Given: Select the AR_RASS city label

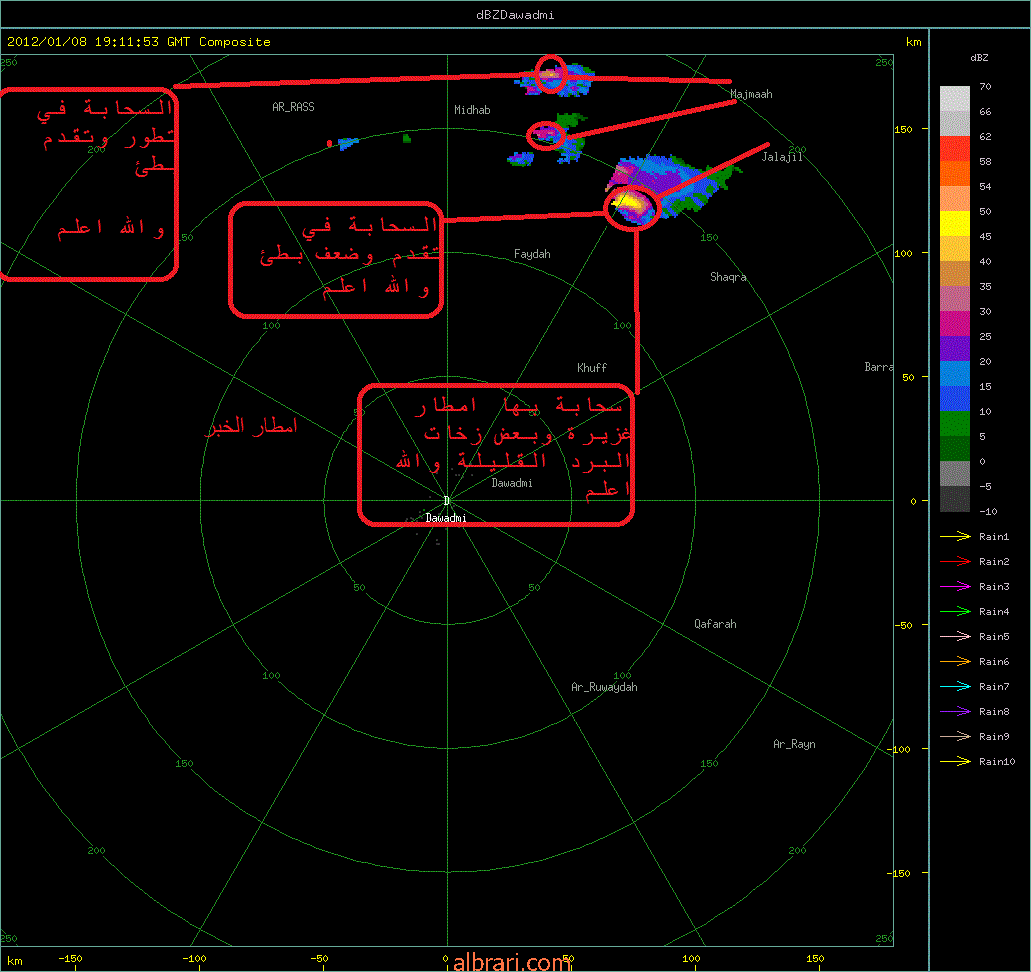Looking at the screenshot, I should 293,107.
